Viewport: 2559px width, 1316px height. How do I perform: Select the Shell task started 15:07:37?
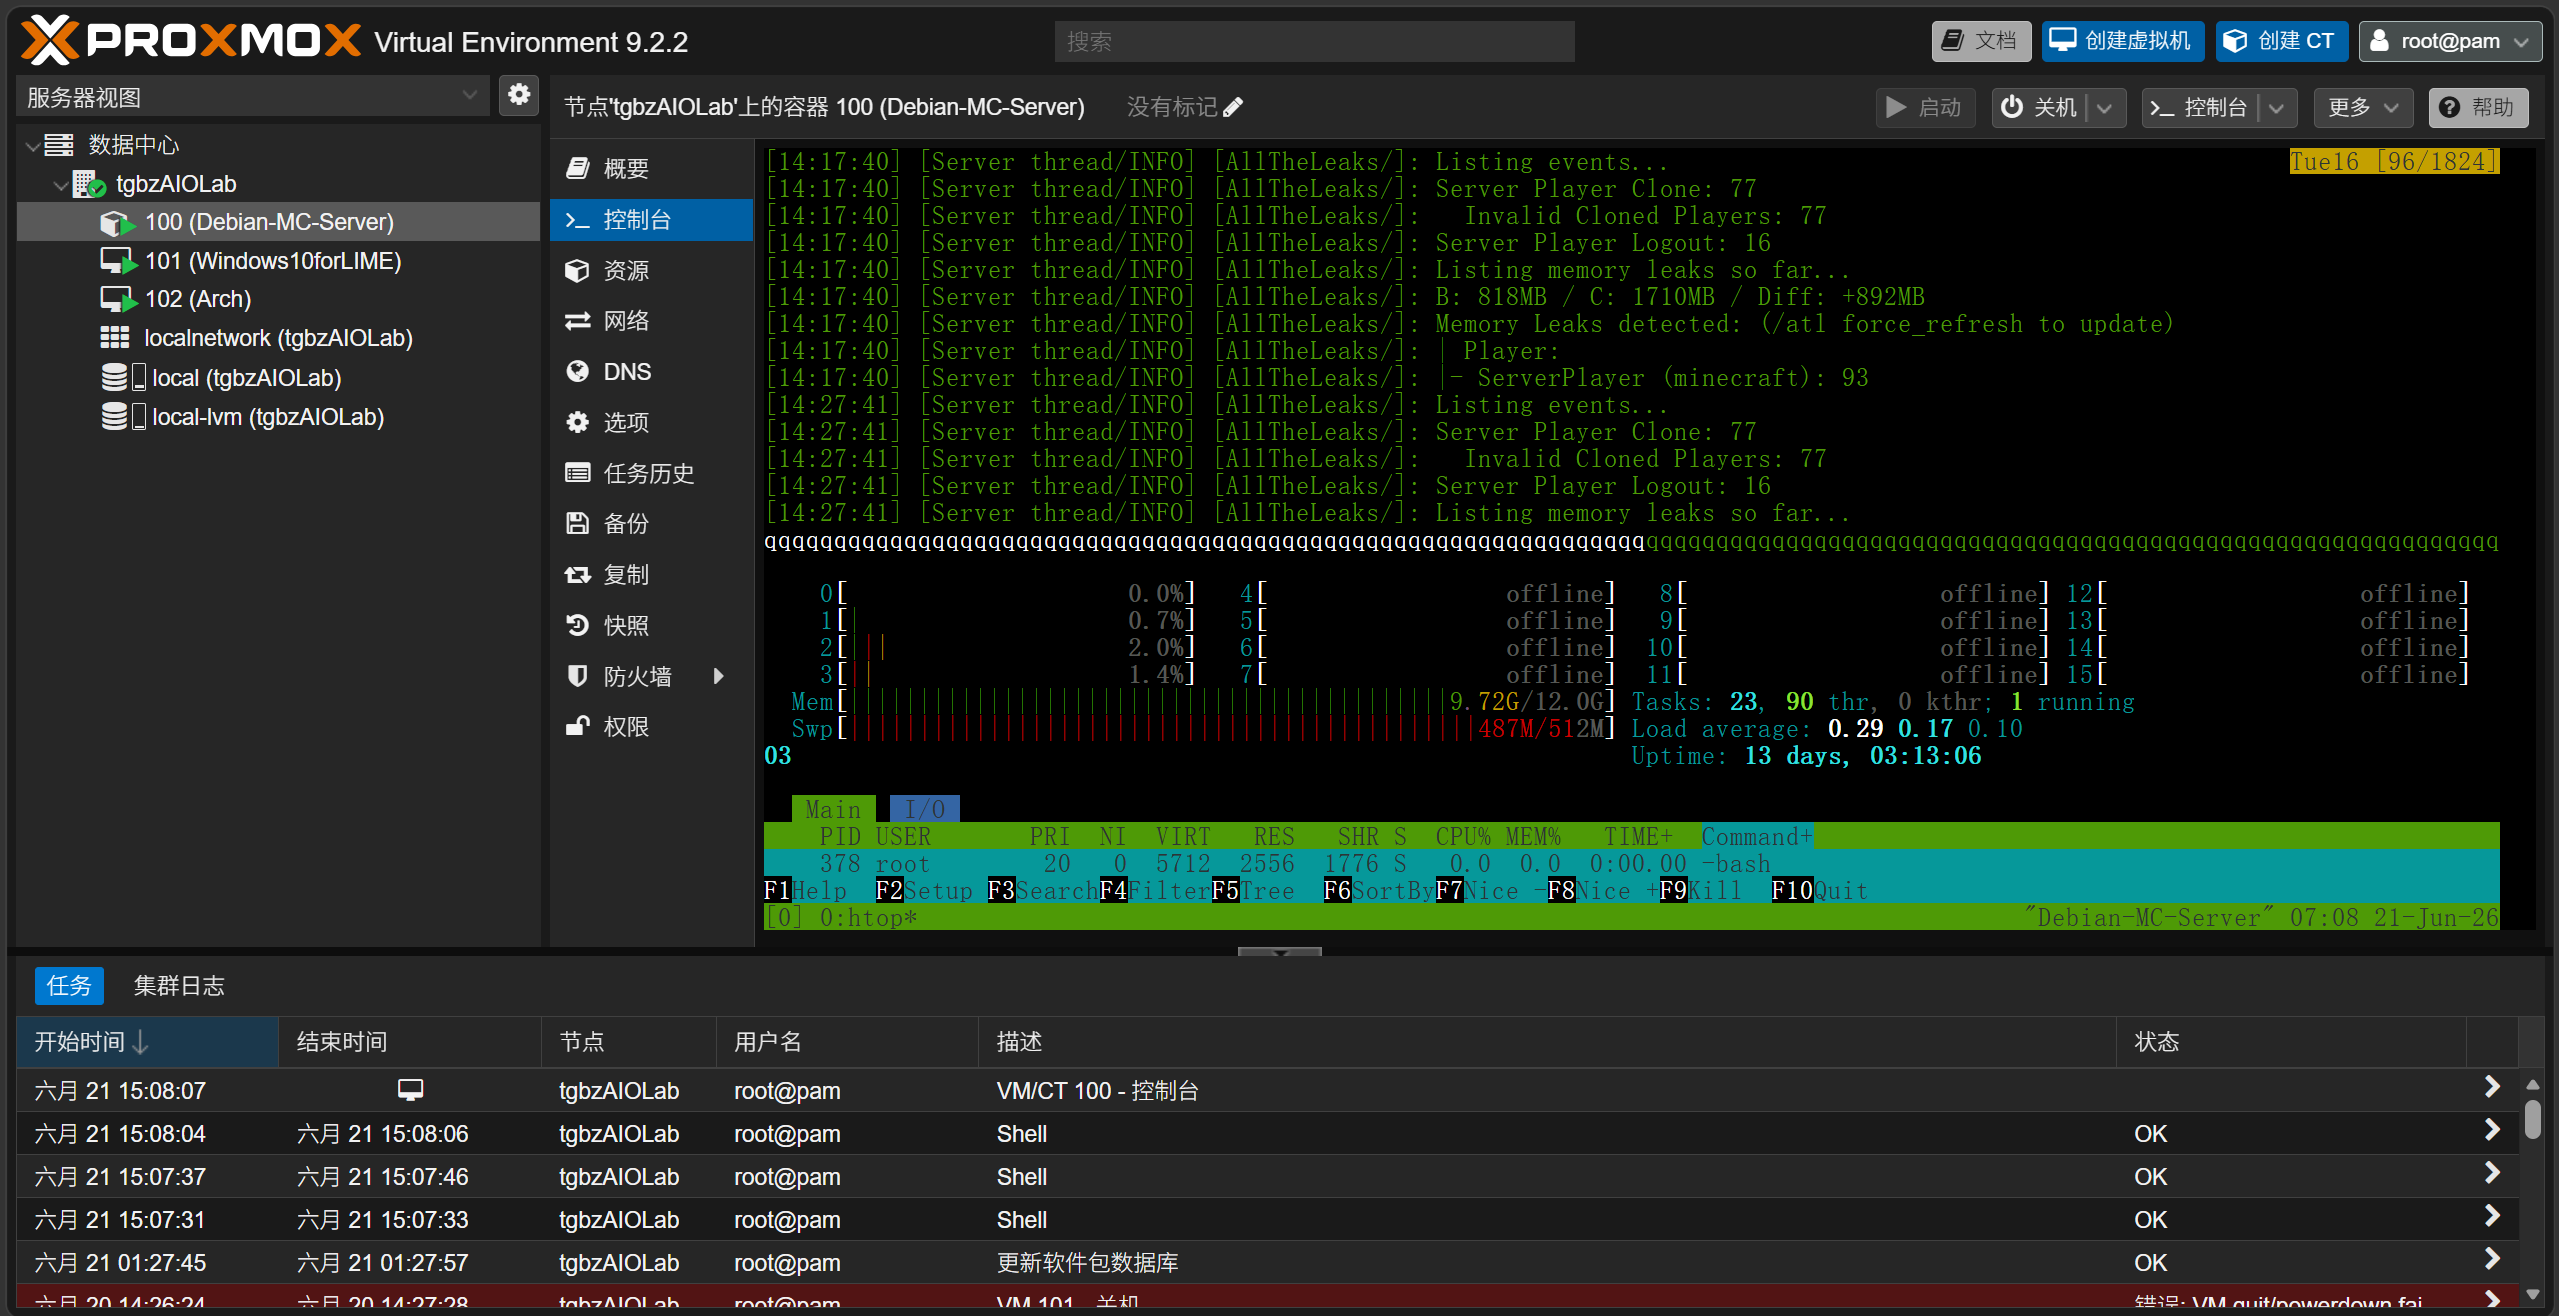(1265, 1177)
